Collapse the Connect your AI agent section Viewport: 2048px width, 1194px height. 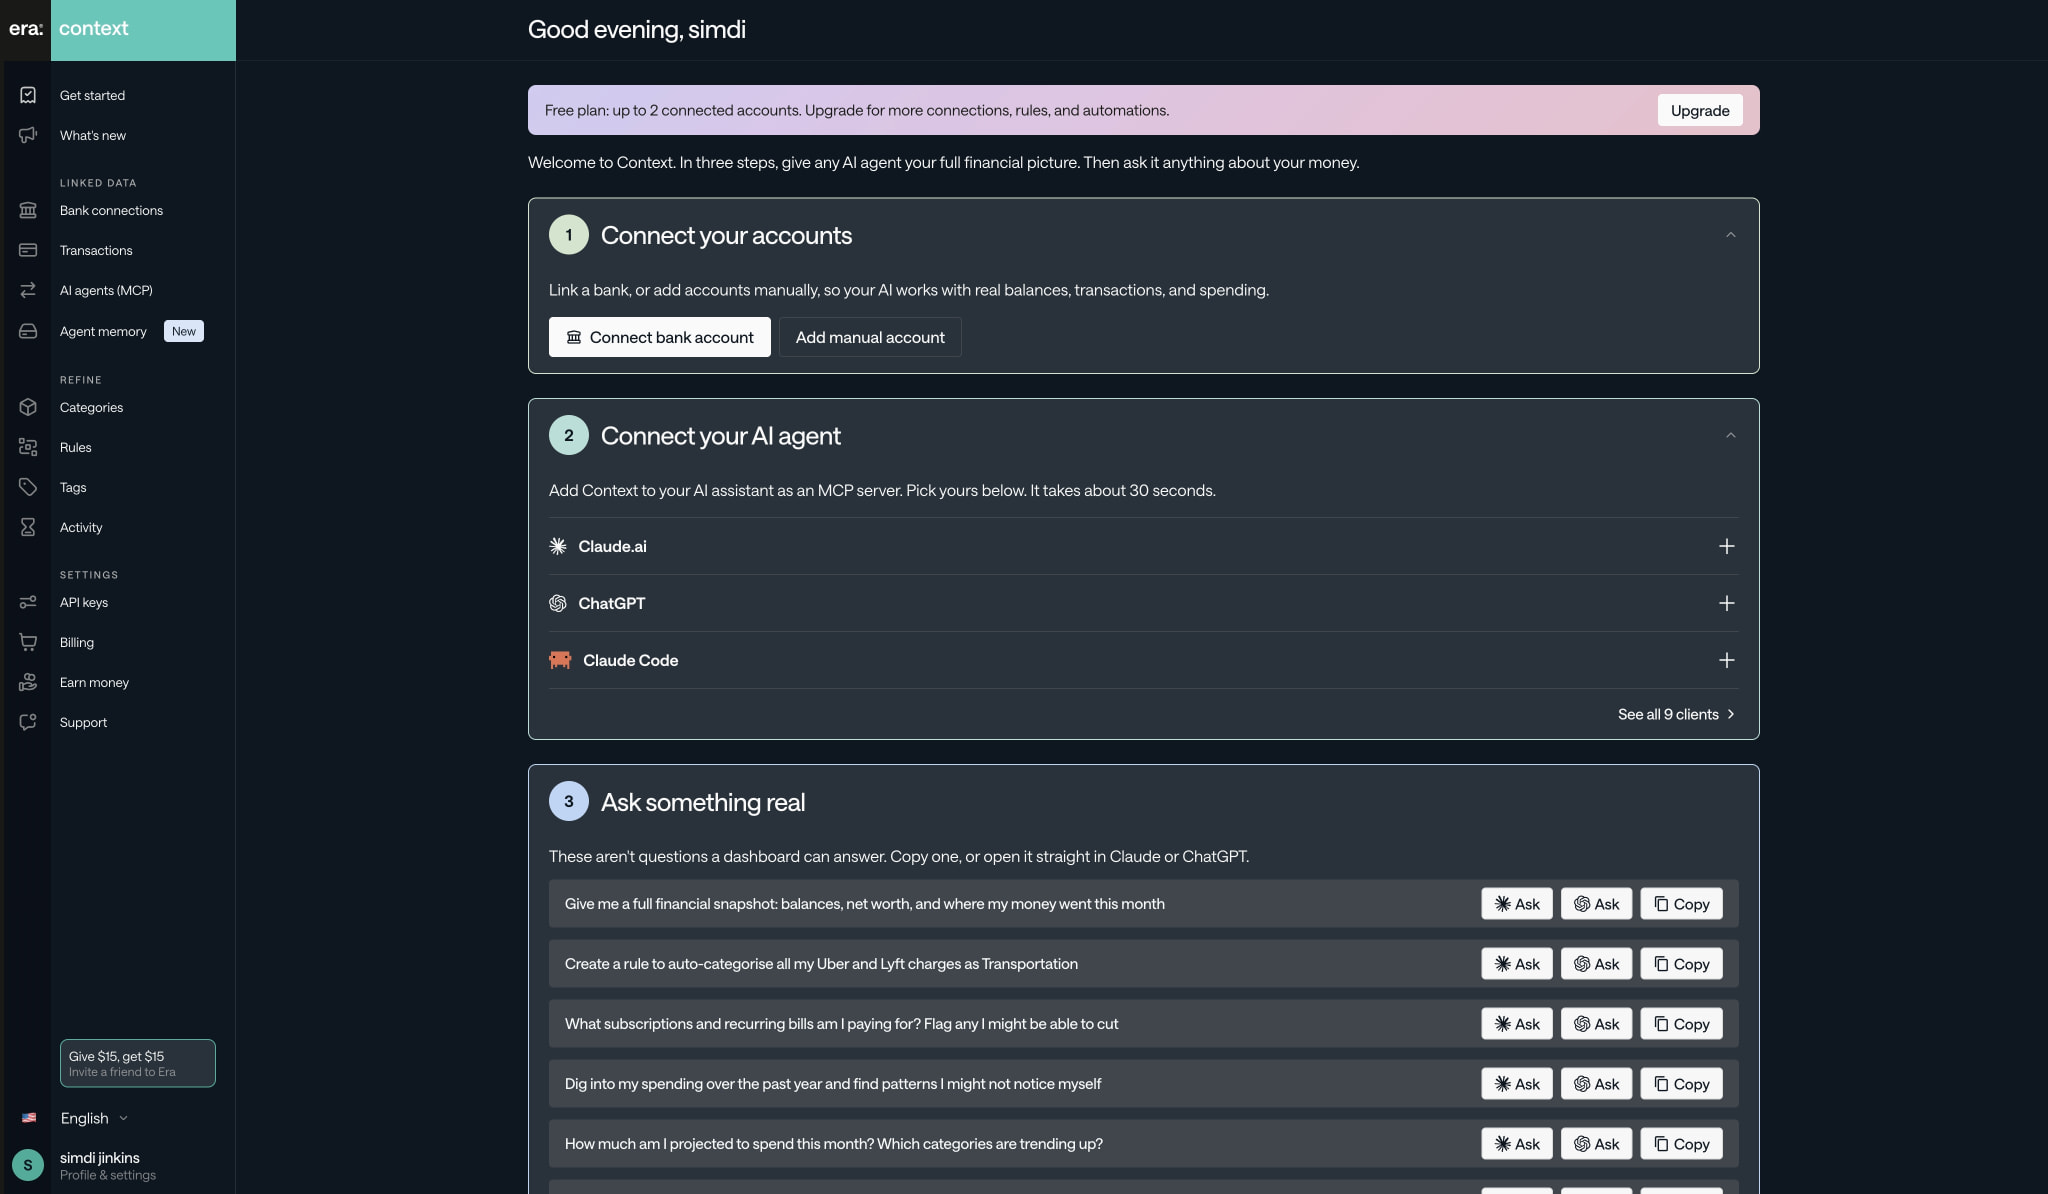1730,435
